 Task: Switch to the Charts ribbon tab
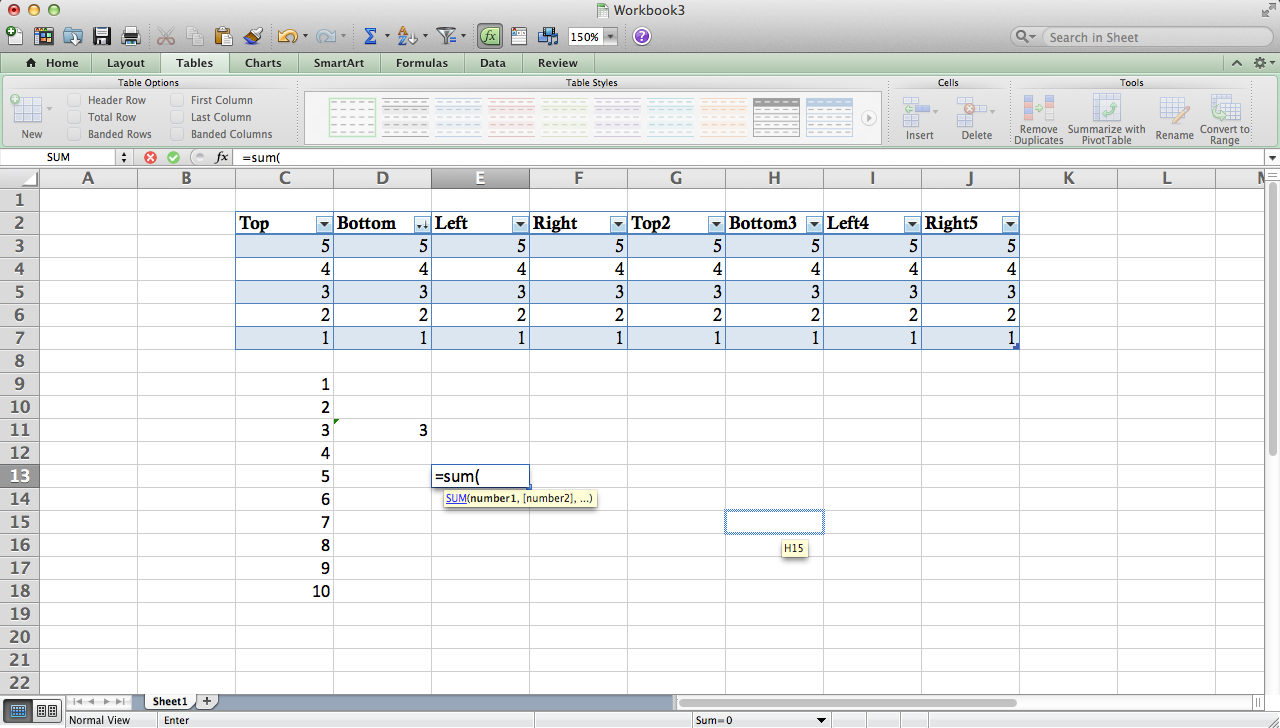coord(263,62)
